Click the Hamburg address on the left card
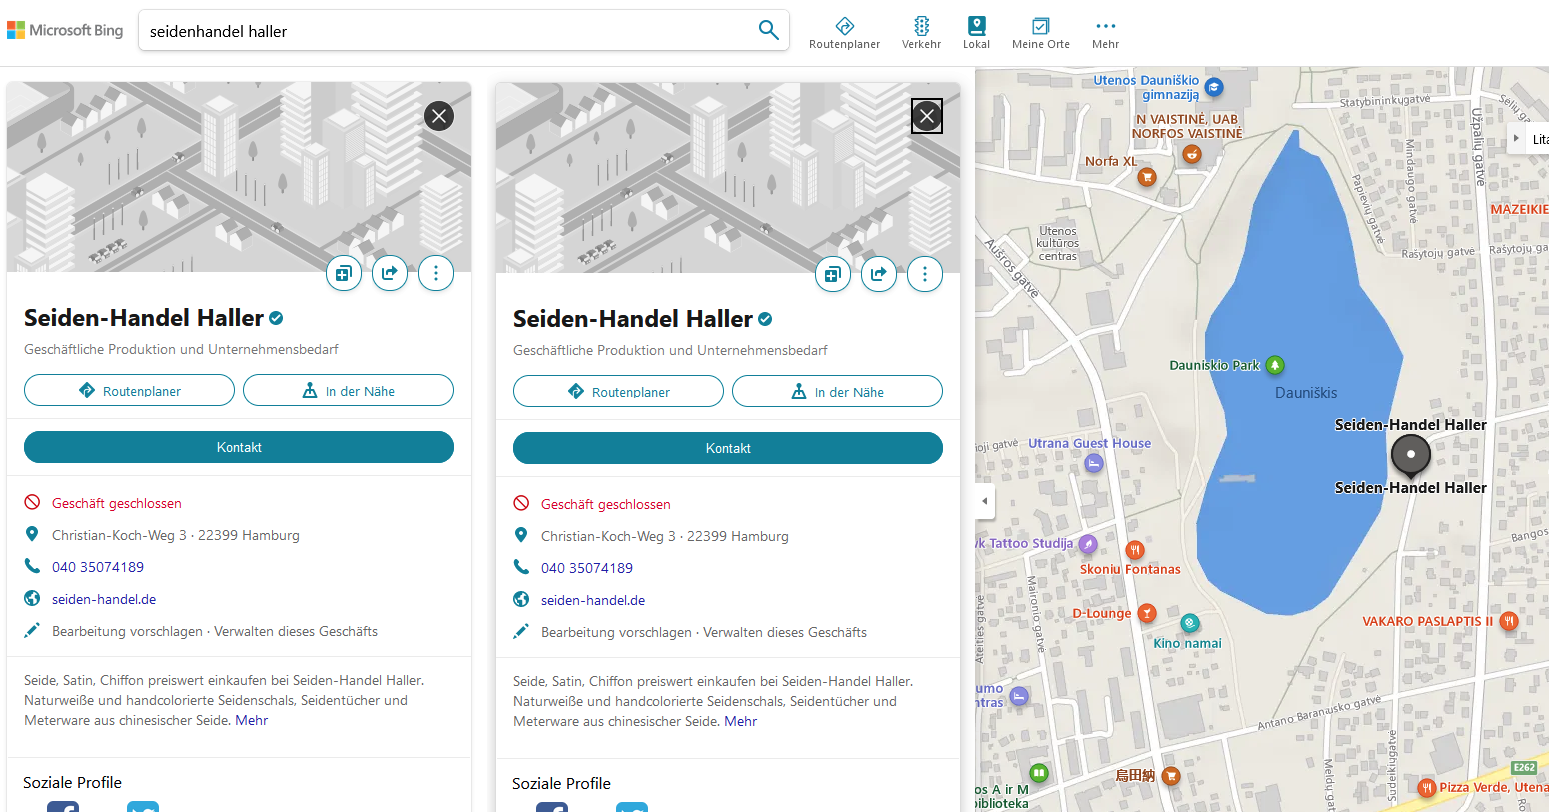The width and height of the screenshot is (1549, 812). pos(176,535)
